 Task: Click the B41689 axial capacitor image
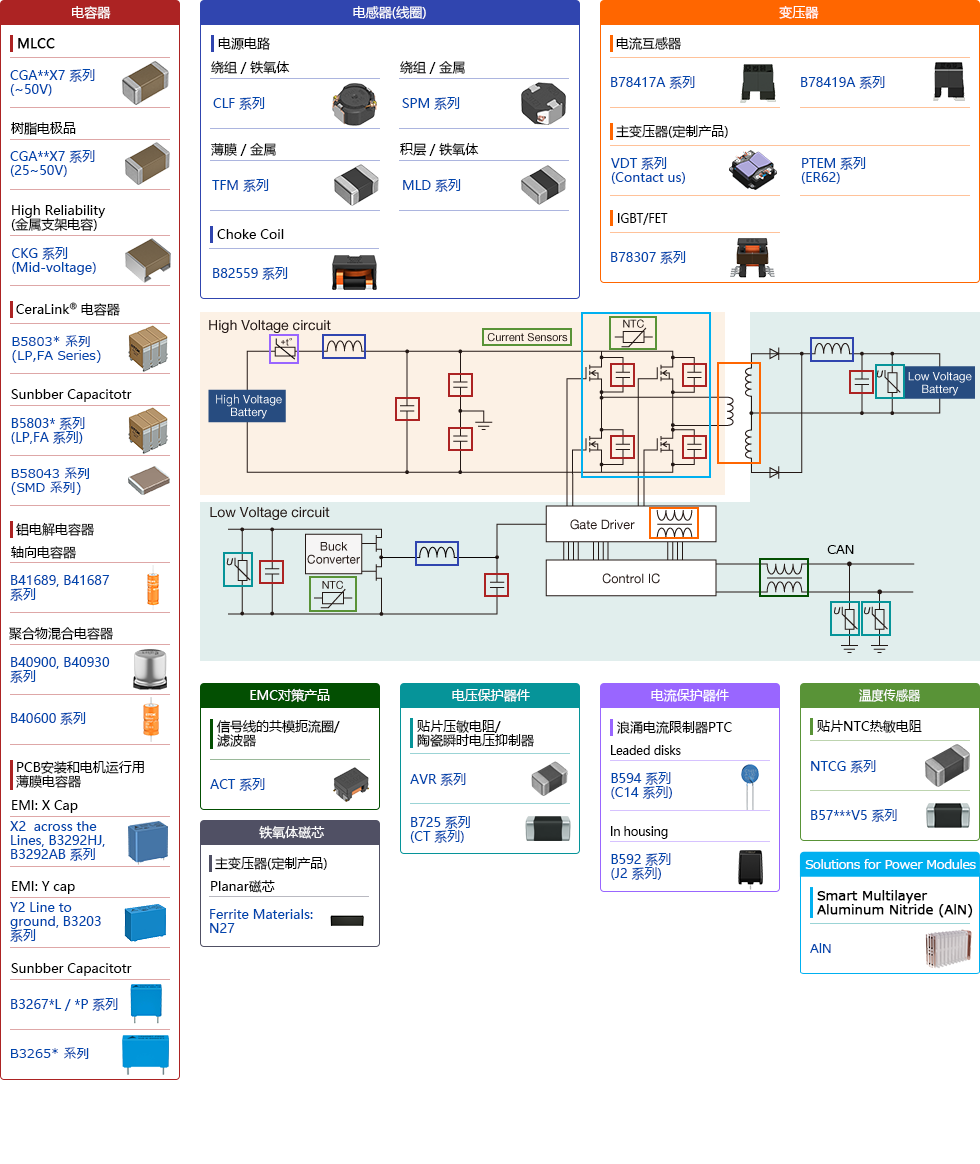pyautogui.click(x=153, y=586)
